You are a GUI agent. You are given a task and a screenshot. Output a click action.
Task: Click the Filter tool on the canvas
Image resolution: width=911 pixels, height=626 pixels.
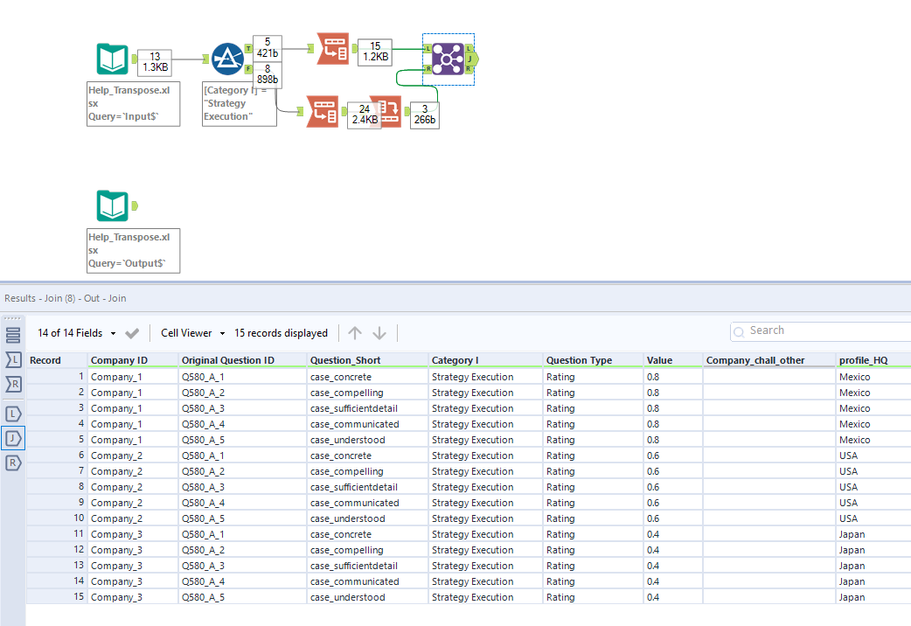pyautogui.click(x=227, y=59)
